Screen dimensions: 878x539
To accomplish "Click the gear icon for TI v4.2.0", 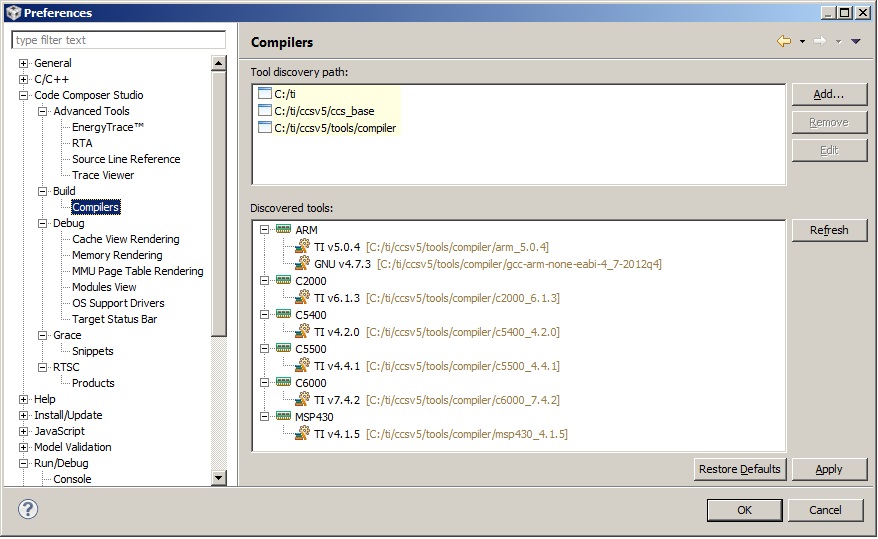I will click(302, 331).
